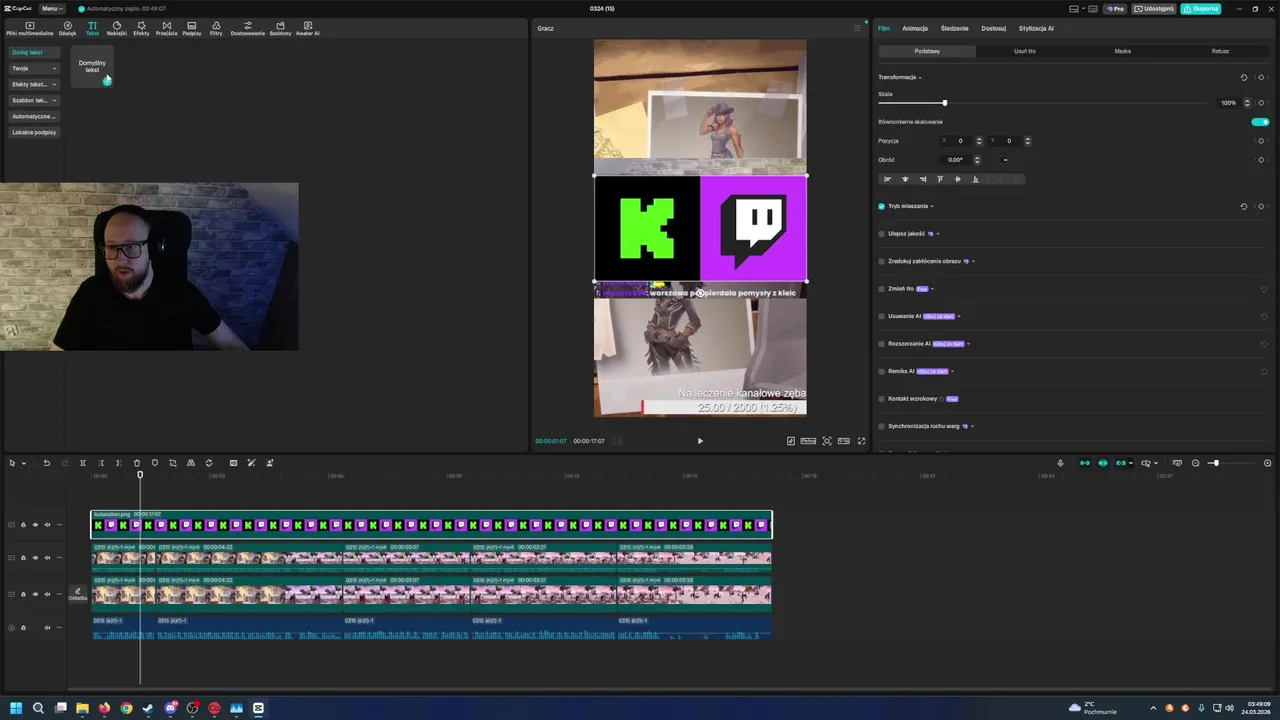Click the microphone record voiceover icon
Viewport: 1280px width, 720px height.
click(x=1060, y=463)
